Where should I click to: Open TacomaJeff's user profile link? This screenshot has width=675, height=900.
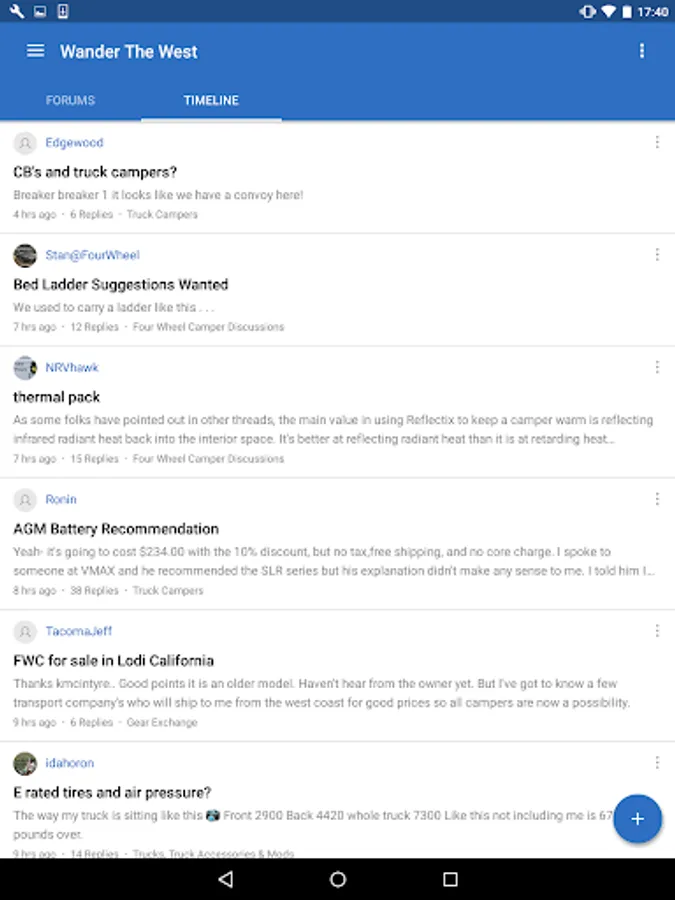click(78, 631)
